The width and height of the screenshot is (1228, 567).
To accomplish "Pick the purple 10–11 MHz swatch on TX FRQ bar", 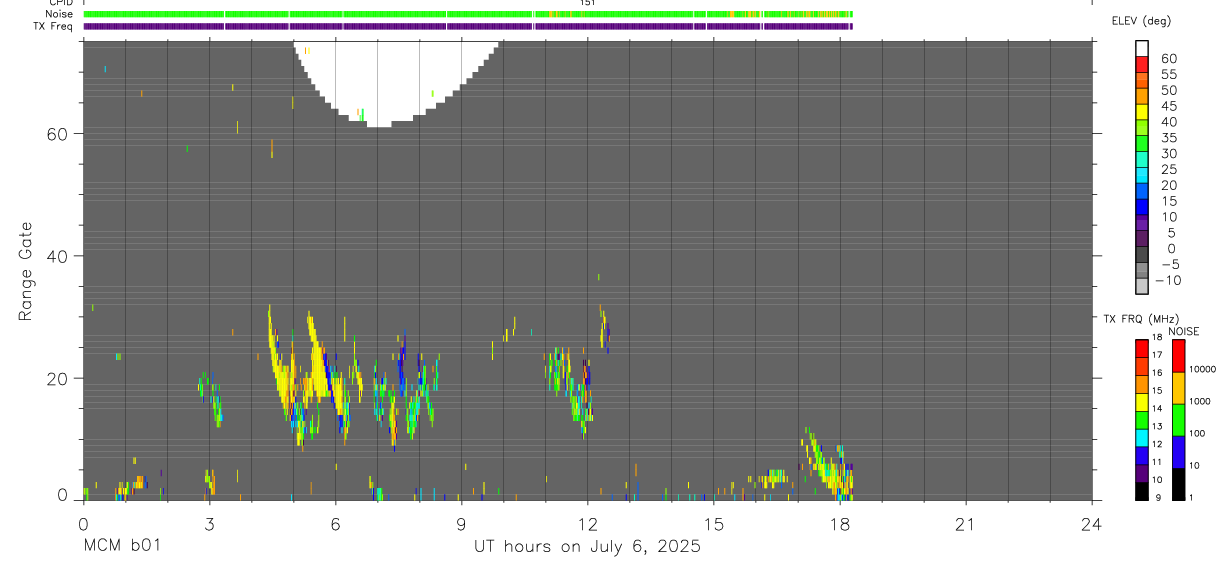I will point(1141,473).
